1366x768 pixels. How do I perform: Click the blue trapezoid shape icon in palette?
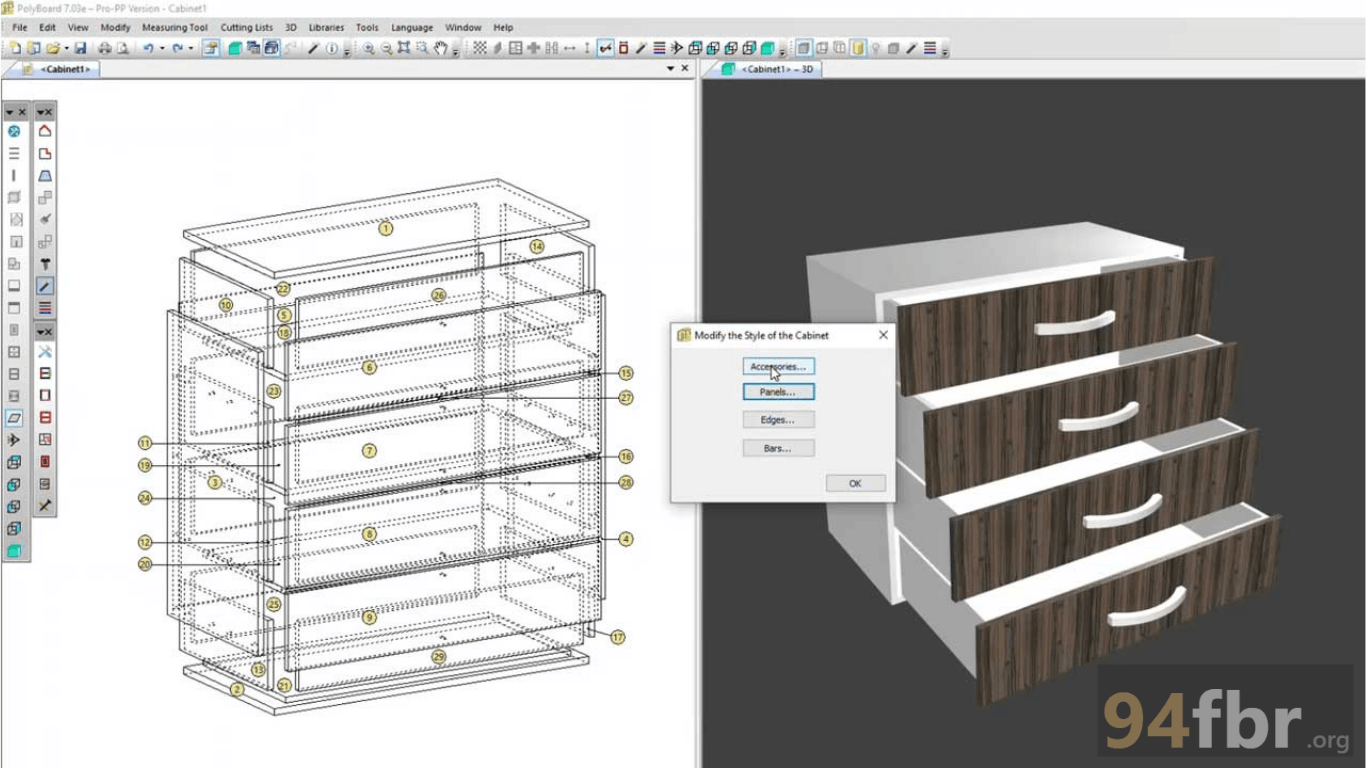[45, 175]
